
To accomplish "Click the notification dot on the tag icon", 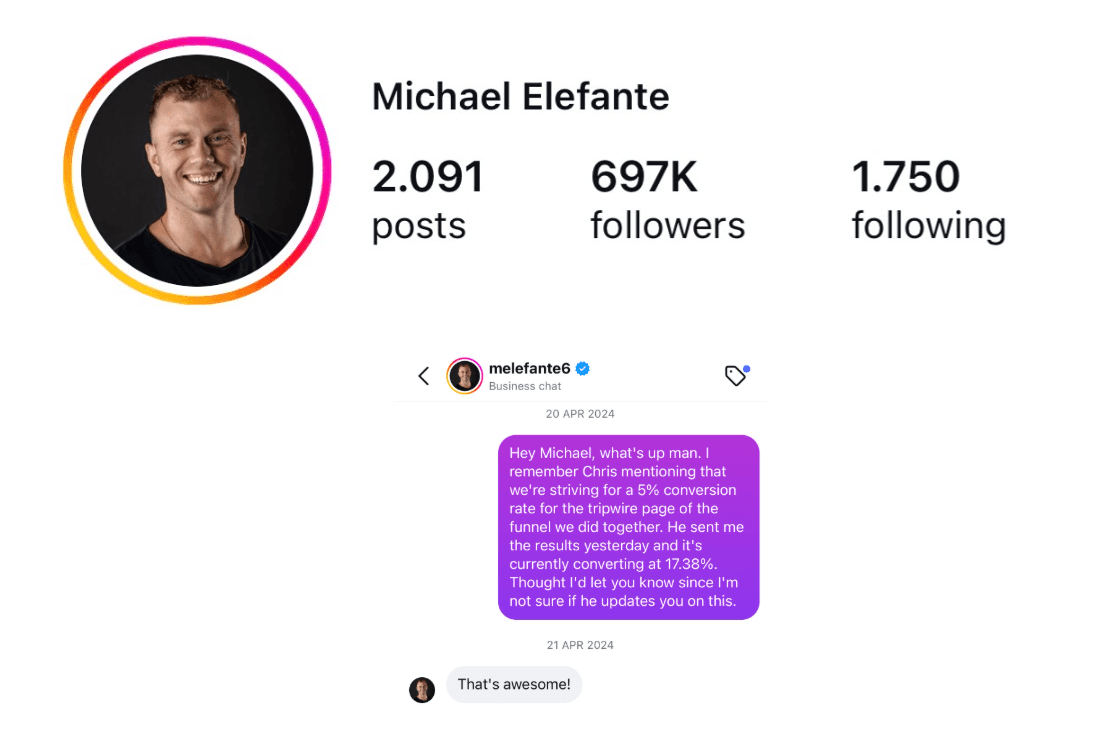I will coord(746,366).
